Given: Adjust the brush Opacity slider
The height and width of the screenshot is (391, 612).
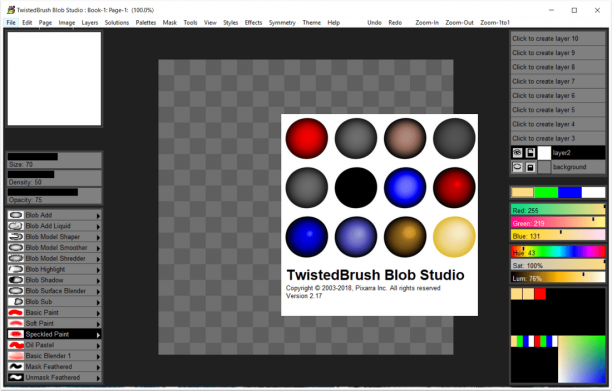Looking at the screenshot, I should (54, 196).
